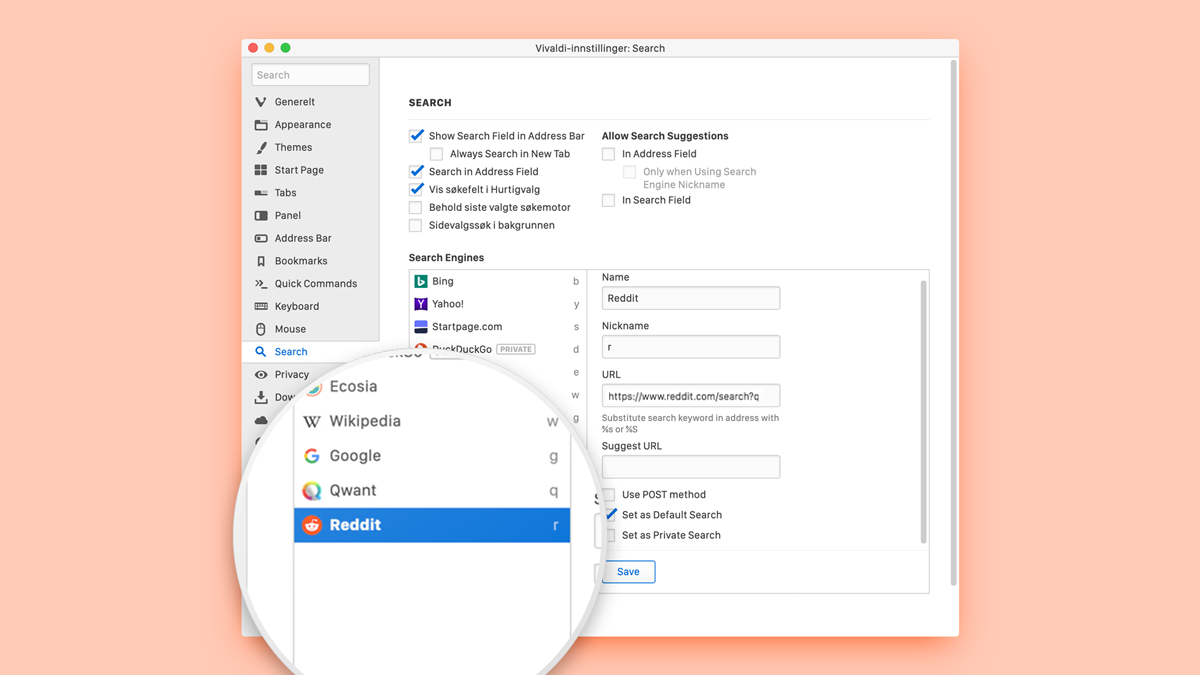Screen dimensions: 1200x675
Task: Click the search engine details scrollbar
Action: 923,412
